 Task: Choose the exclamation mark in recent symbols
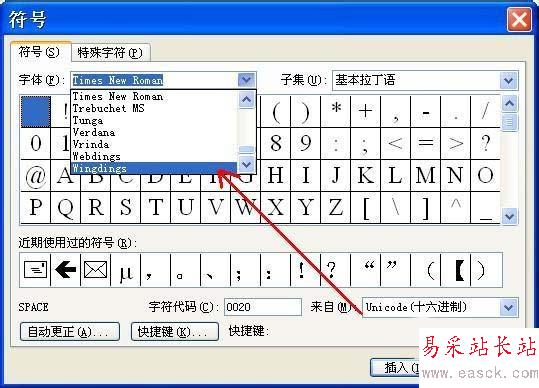coord(306,270)
